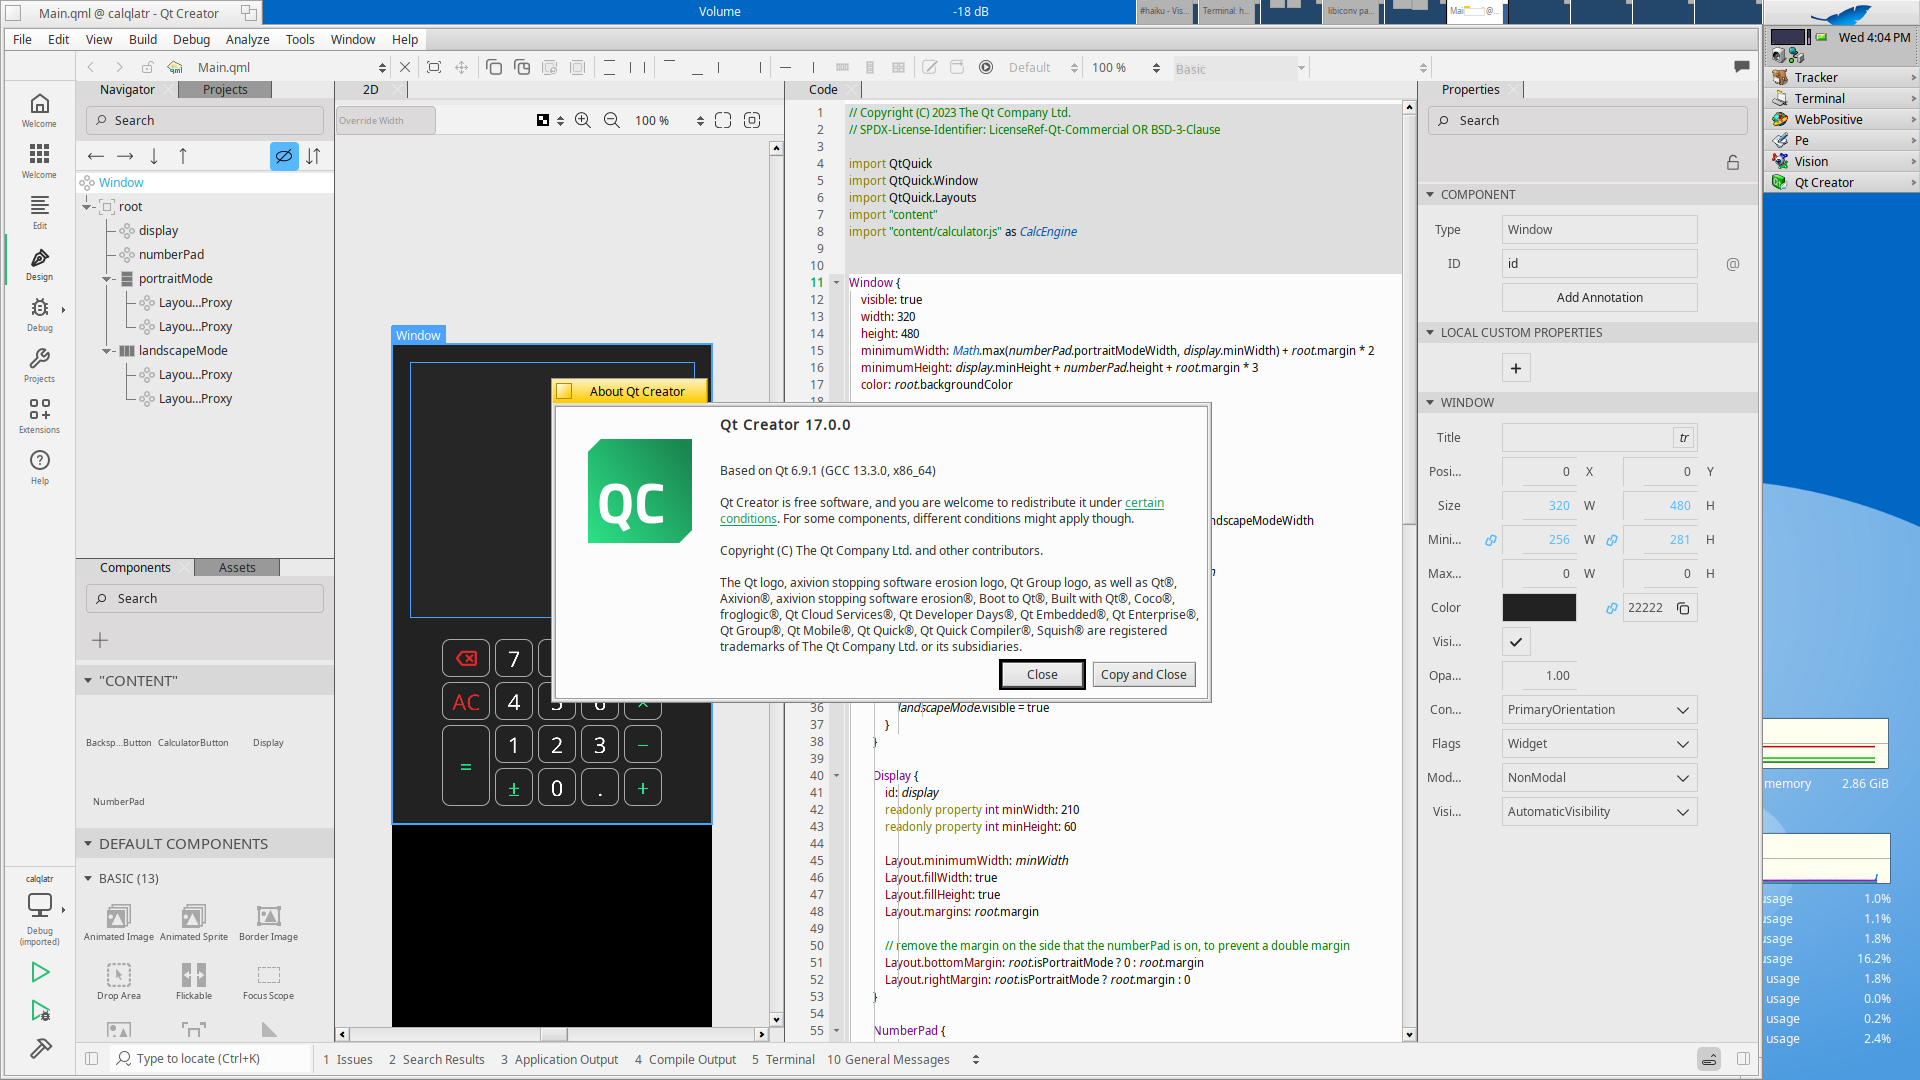Click the zoom to fit all icon
The height and width of the screenshot is (1080, 1920).
tap(723, 120)
